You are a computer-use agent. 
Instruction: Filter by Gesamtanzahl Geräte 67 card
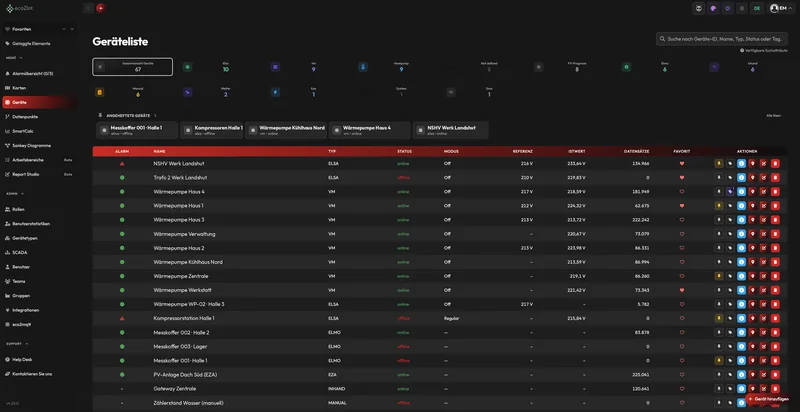(132, 67)
